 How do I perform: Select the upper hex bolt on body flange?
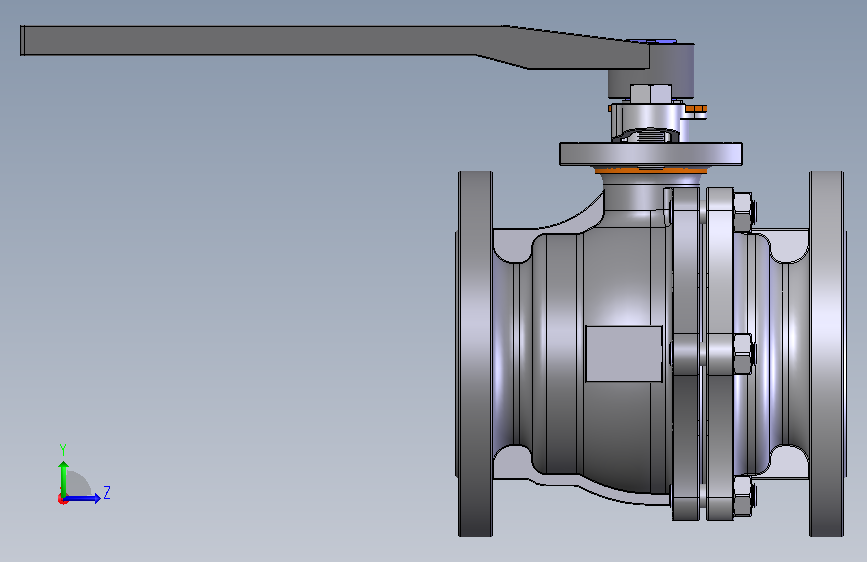pyautogui.click(x=744, y=212)
